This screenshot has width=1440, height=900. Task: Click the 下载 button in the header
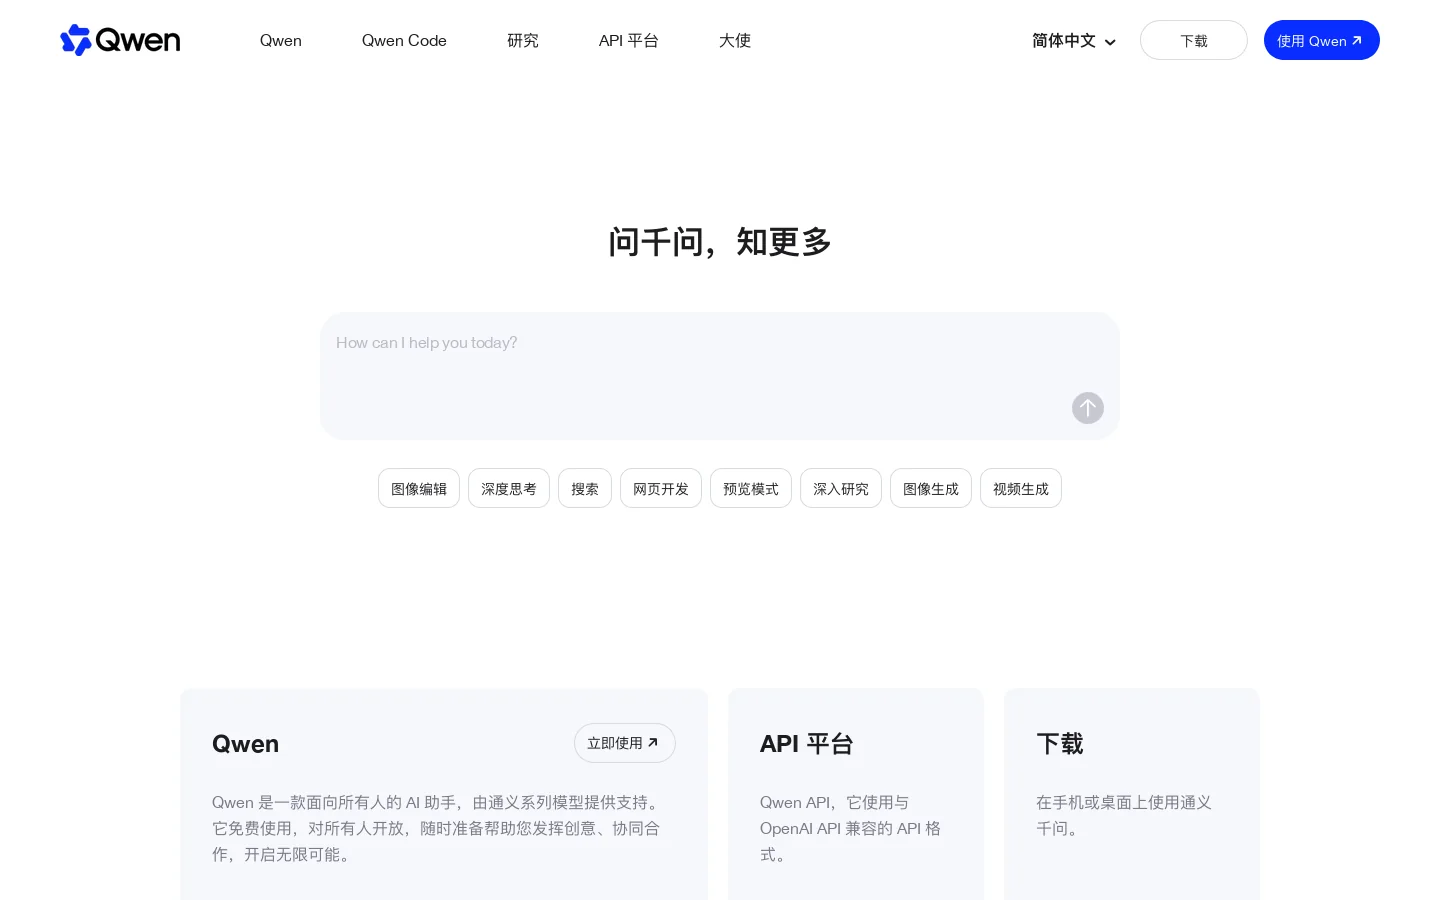click(x=1194, y=40)
